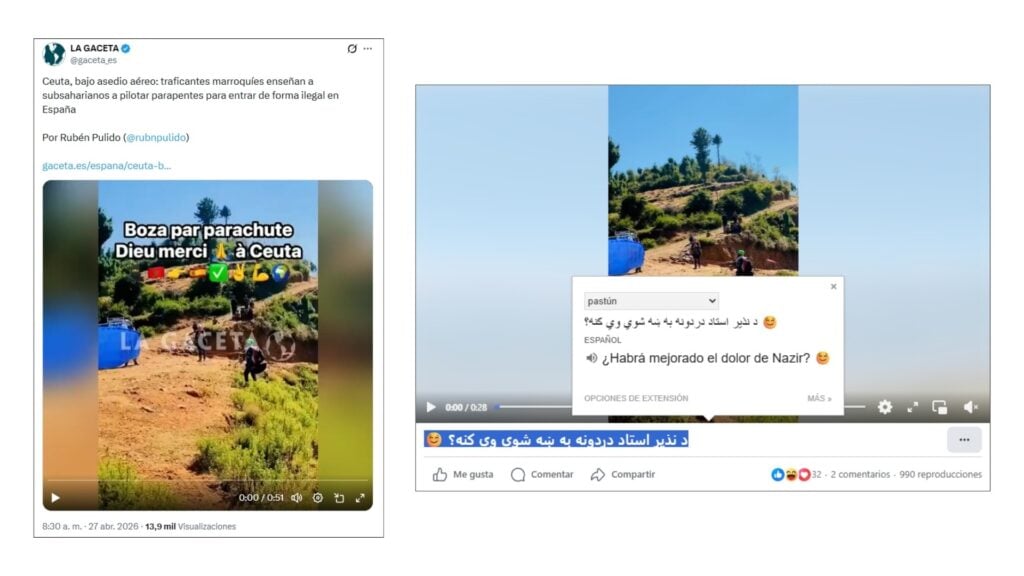Listen to the Spanish translation audio
Image resolution: width=1024 pixels, height=576 pixels.
591,358
